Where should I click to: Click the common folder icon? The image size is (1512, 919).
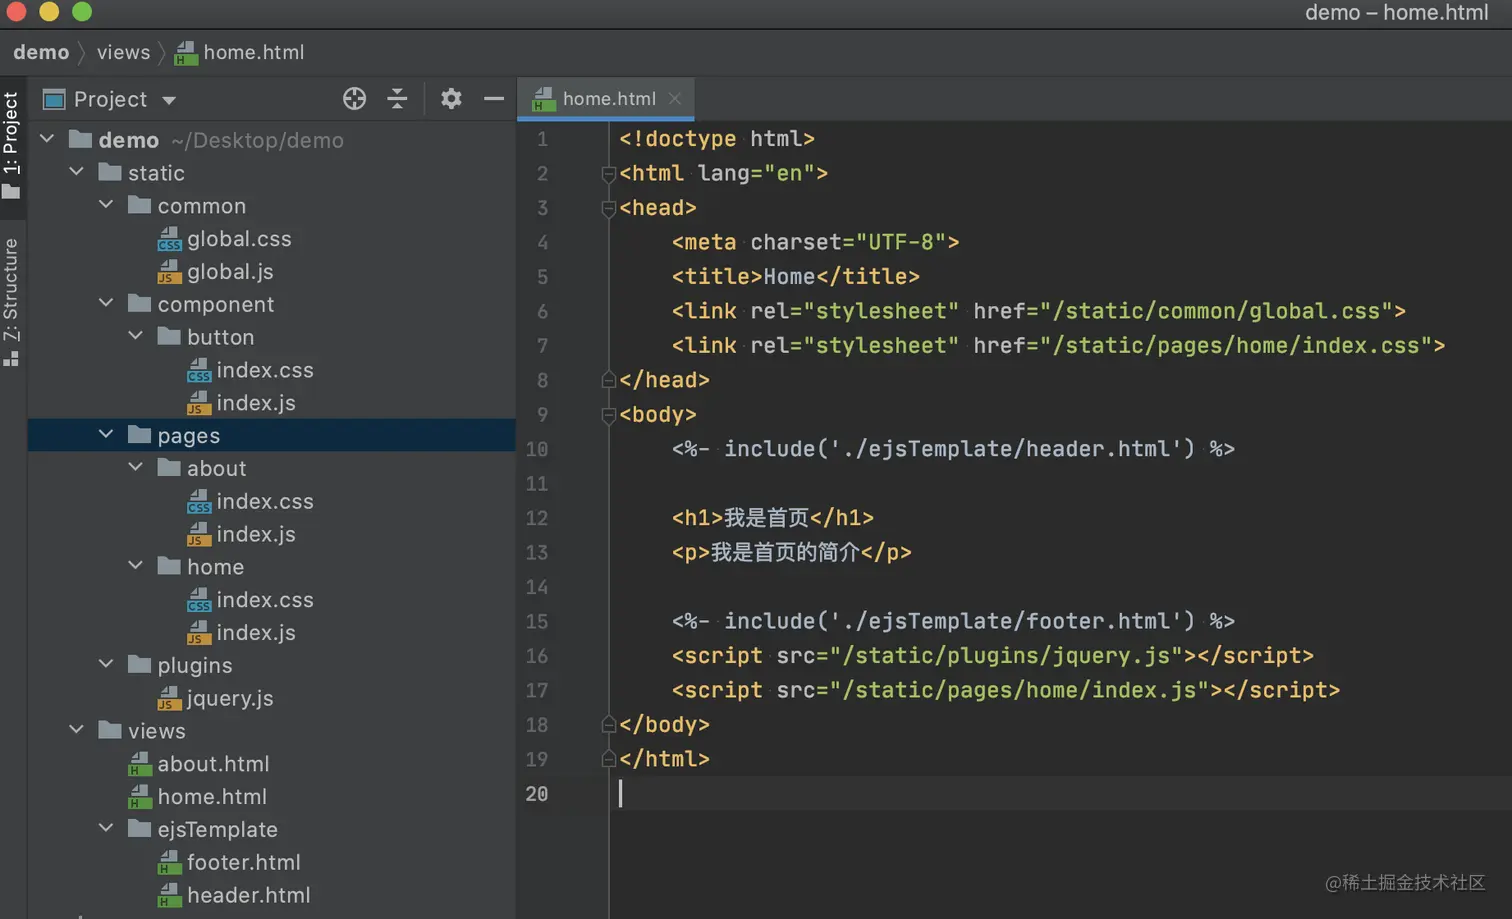[x=140, y=205]
